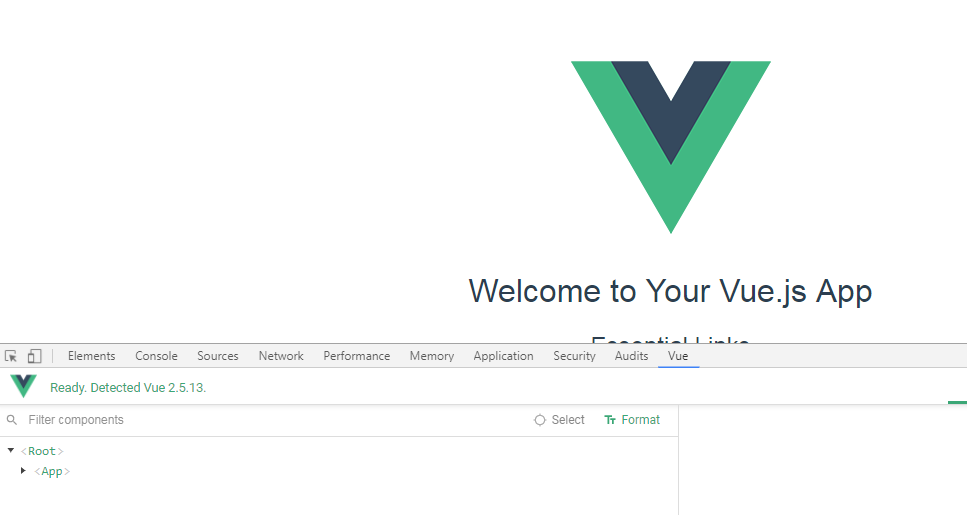
Task: Click the Format Tr icon
Action: tap(610, 420)
